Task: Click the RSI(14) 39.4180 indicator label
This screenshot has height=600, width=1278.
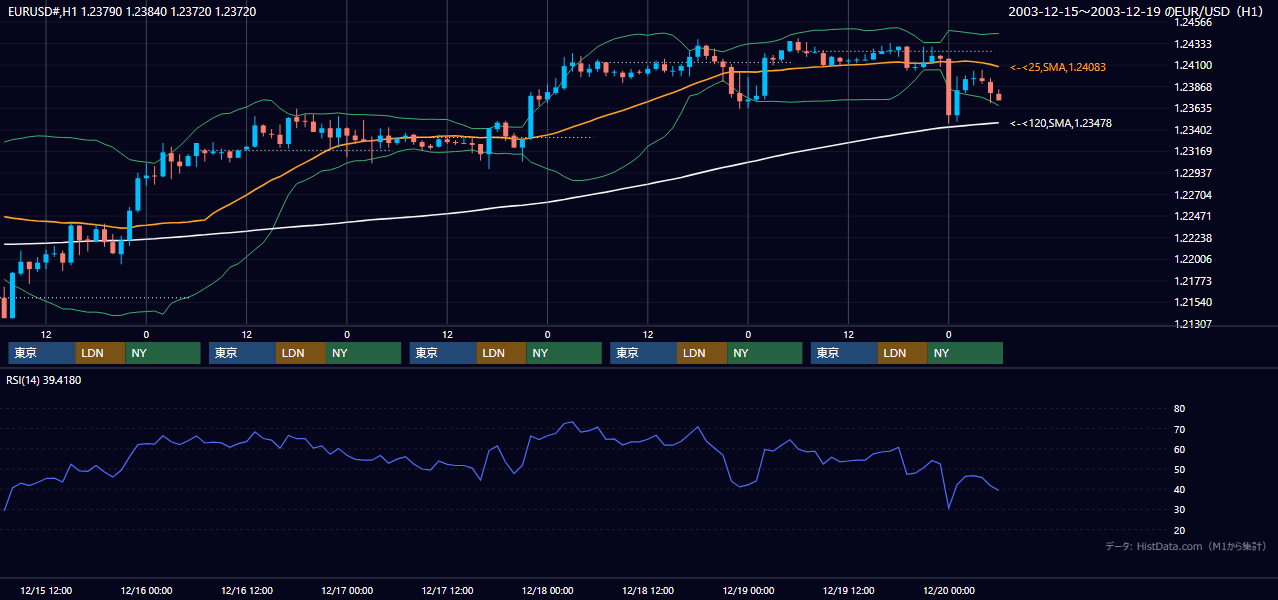Action: [x=44, y=380]
